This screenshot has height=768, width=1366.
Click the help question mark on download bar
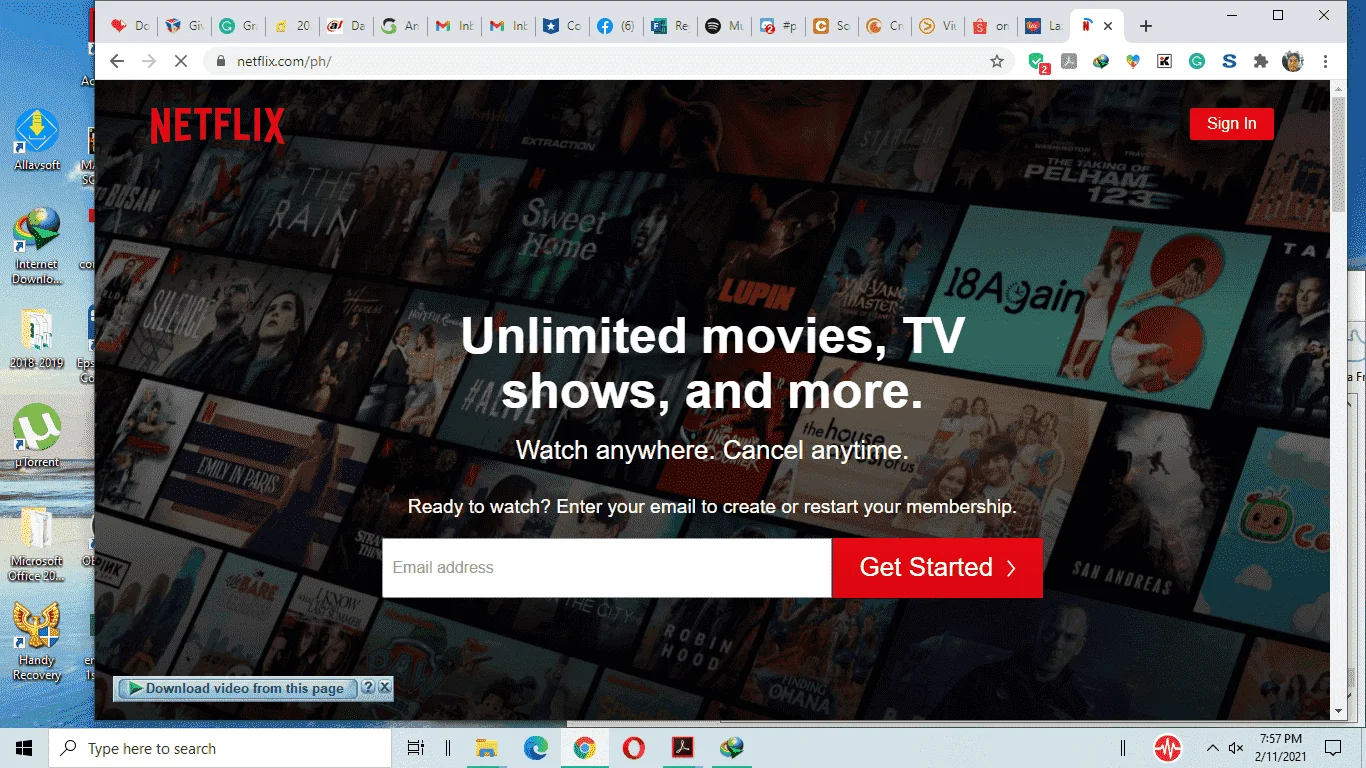pyautogui.click(x=367, y=688)
